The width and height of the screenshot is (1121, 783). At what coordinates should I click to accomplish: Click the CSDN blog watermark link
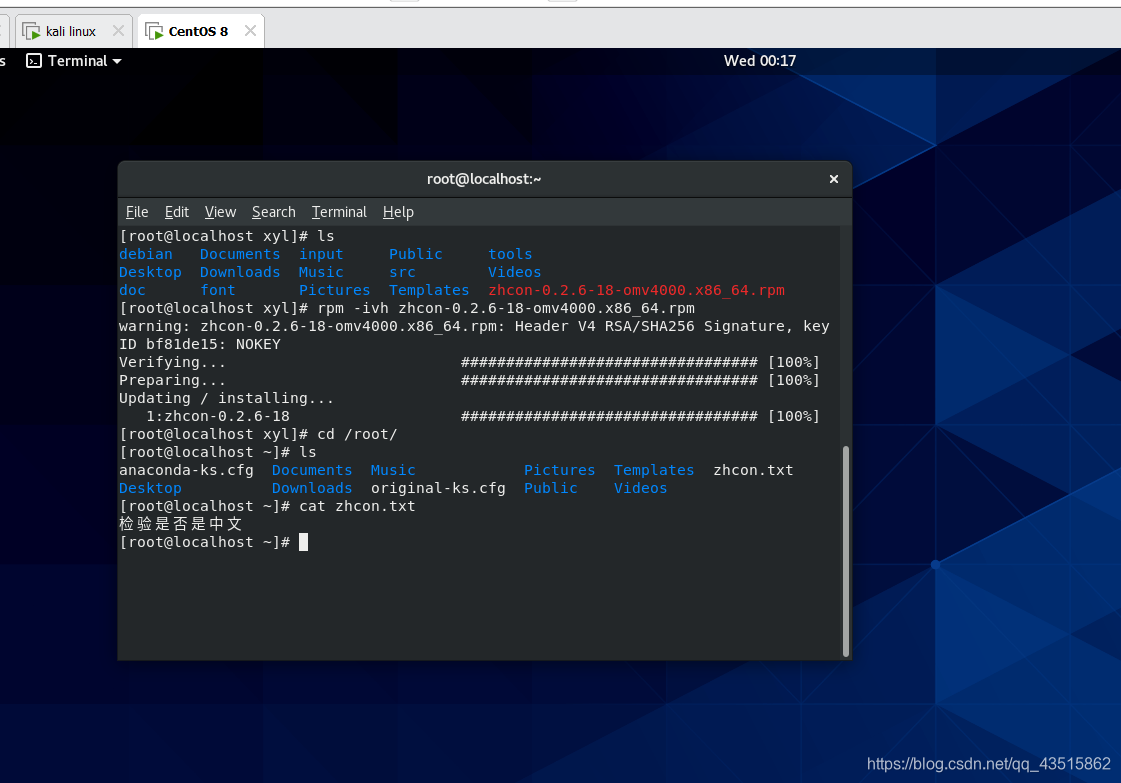tap(988, 763)
